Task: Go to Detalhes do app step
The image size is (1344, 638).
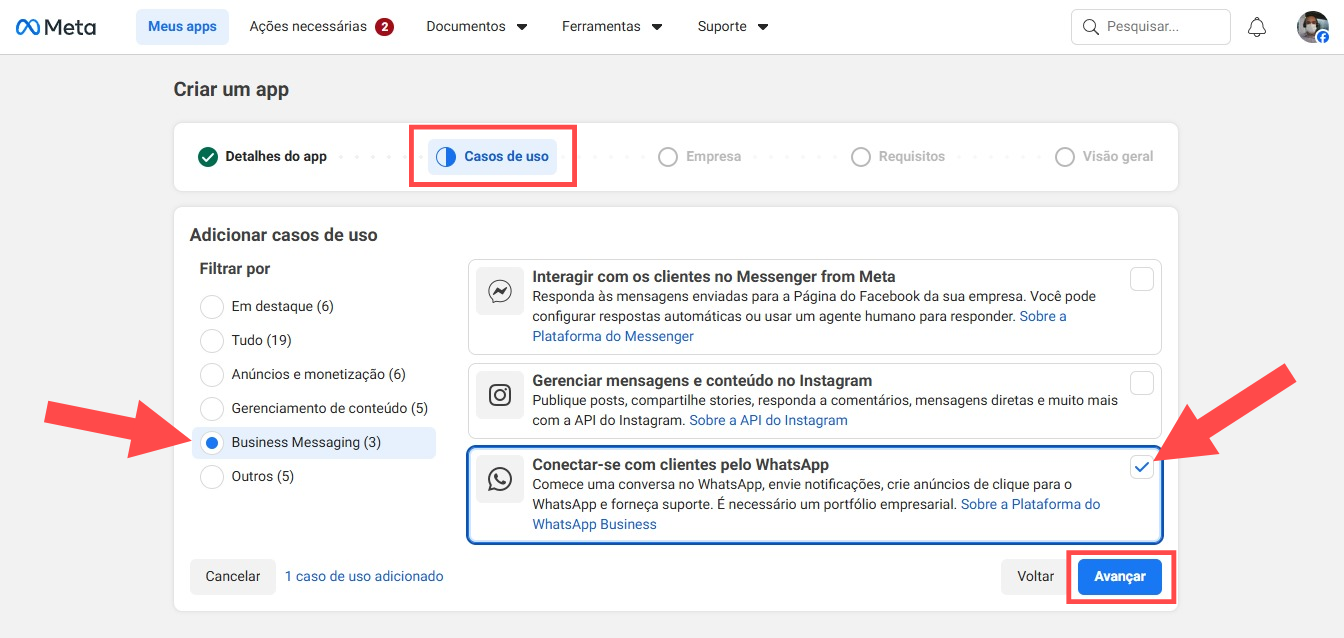Action: pos(263,157)
